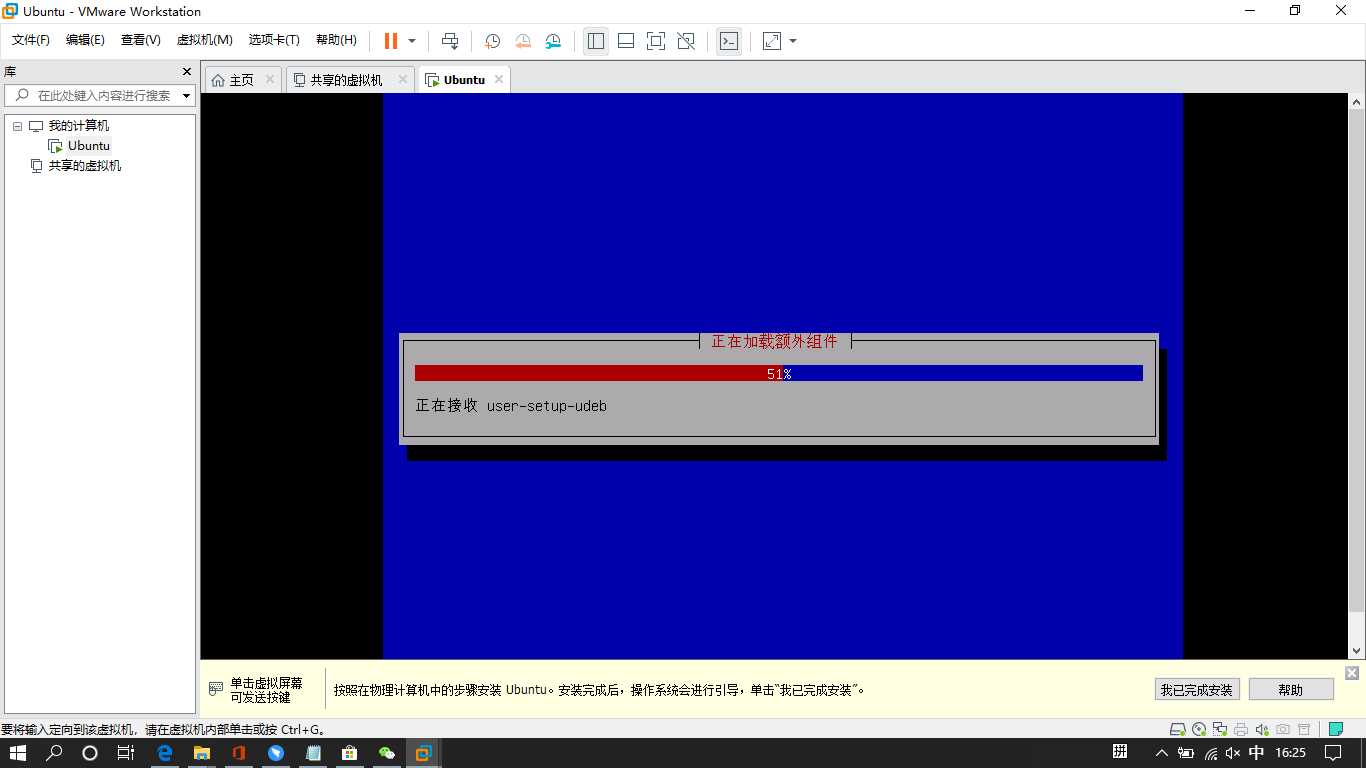Collapse the 我的计算机 tree node
Image resolution: width=1366 pixels, height=768 pixels.
click(17, 126)
